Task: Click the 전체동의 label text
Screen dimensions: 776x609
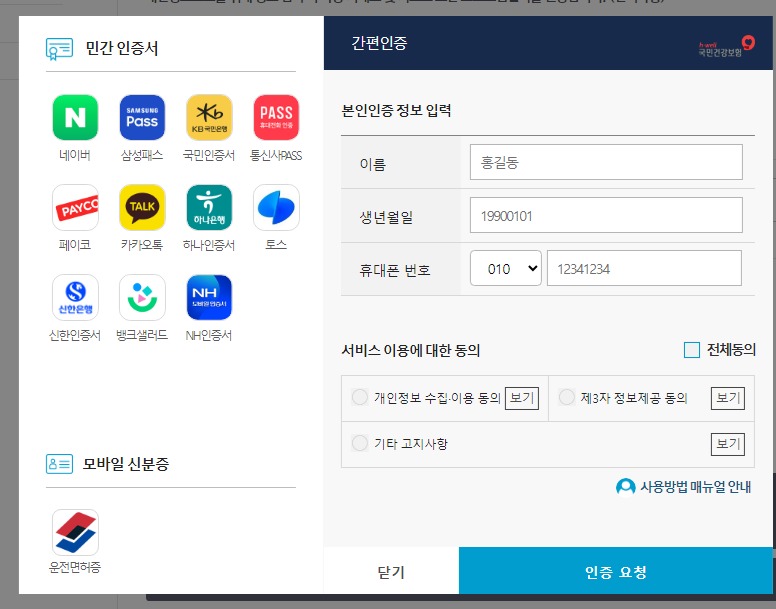Action: pos(731,350)
